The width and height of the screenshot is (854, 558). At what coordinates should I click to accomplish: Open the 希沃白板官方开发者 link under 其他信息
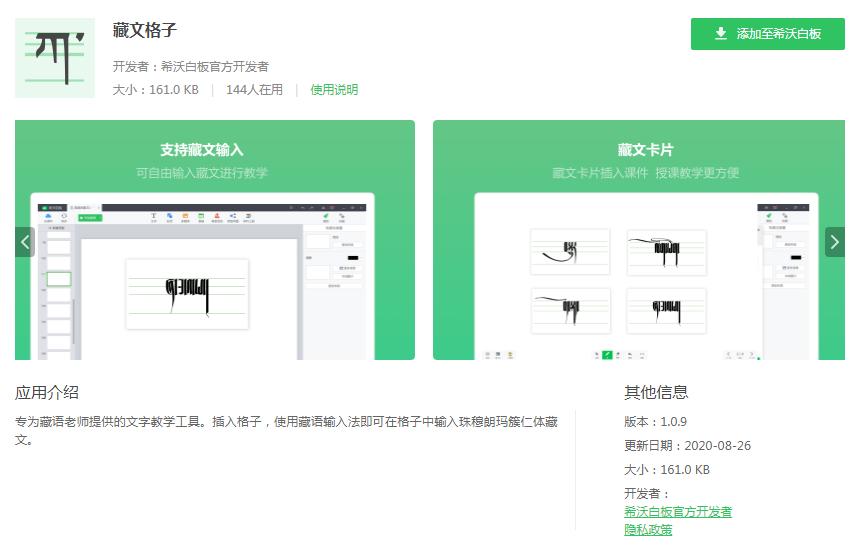pyautogui.click(x=678, y=512)
